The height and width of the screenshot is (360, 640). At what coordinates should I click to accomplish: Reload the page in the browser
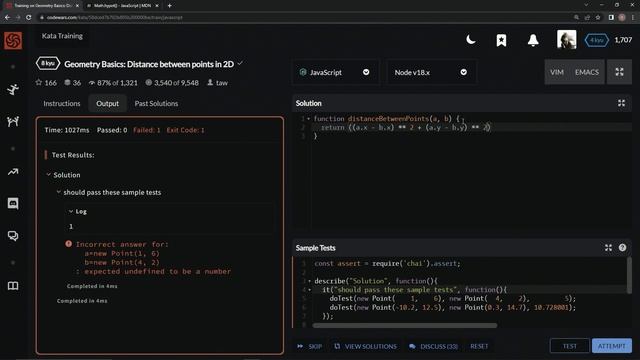click(28, 18)
